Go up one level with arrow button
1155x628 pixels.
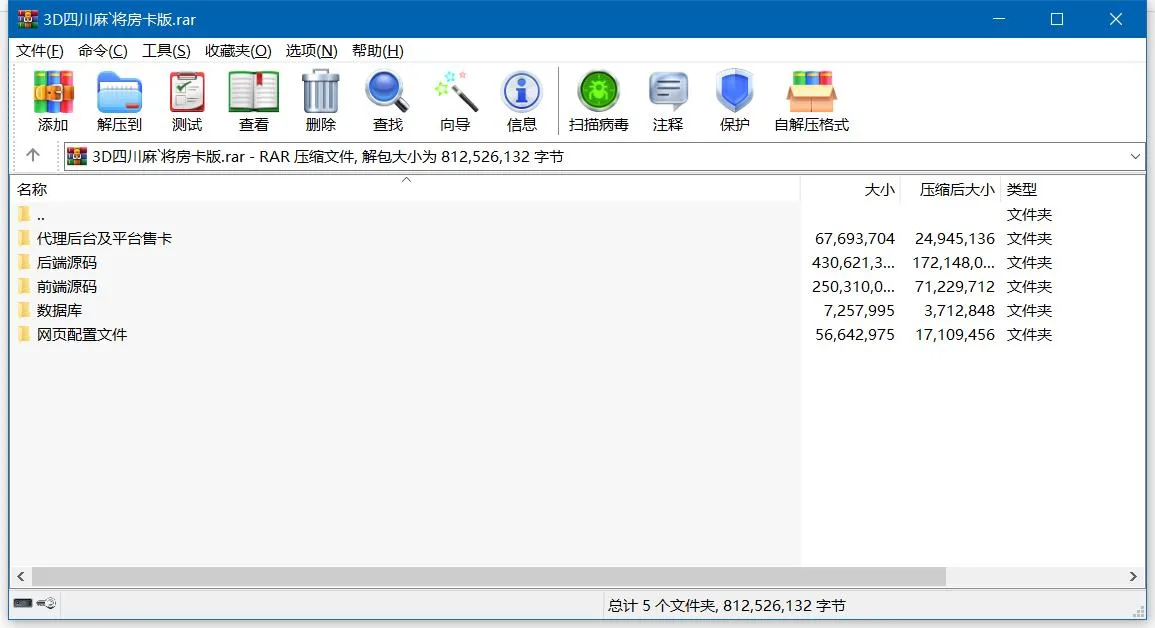click(33, 155)
